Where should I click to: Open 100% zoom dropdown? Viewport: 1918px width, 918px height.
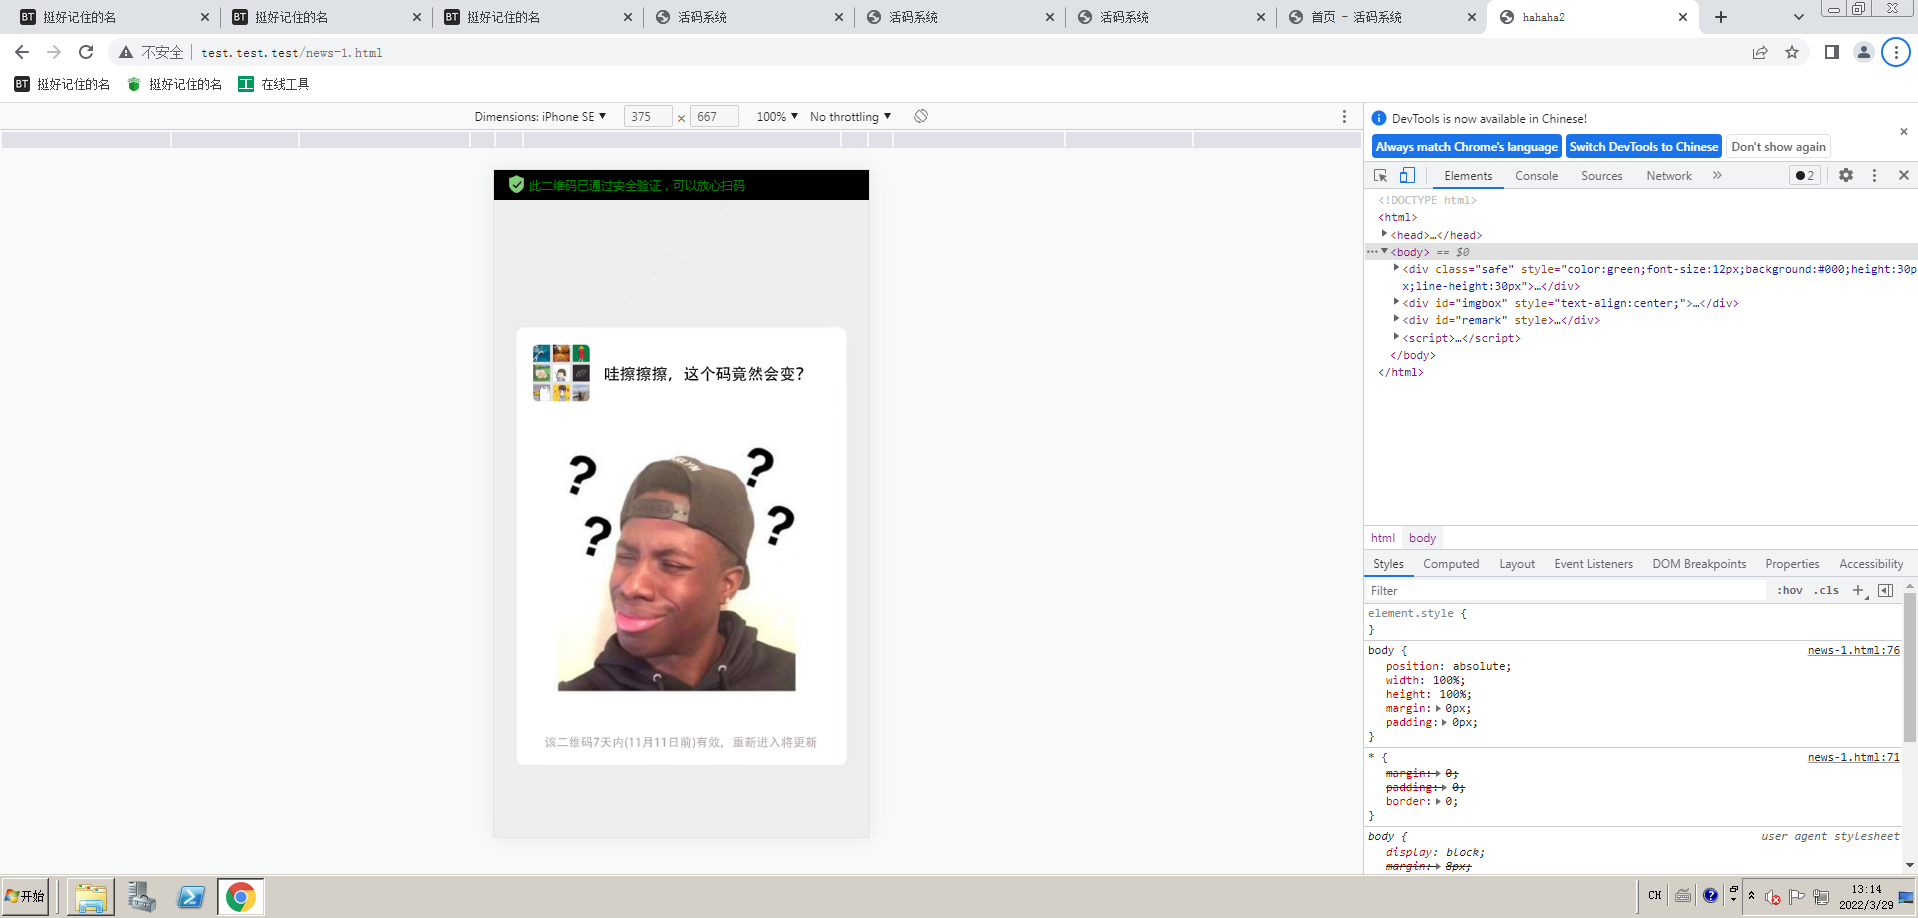tap(777, 116)
